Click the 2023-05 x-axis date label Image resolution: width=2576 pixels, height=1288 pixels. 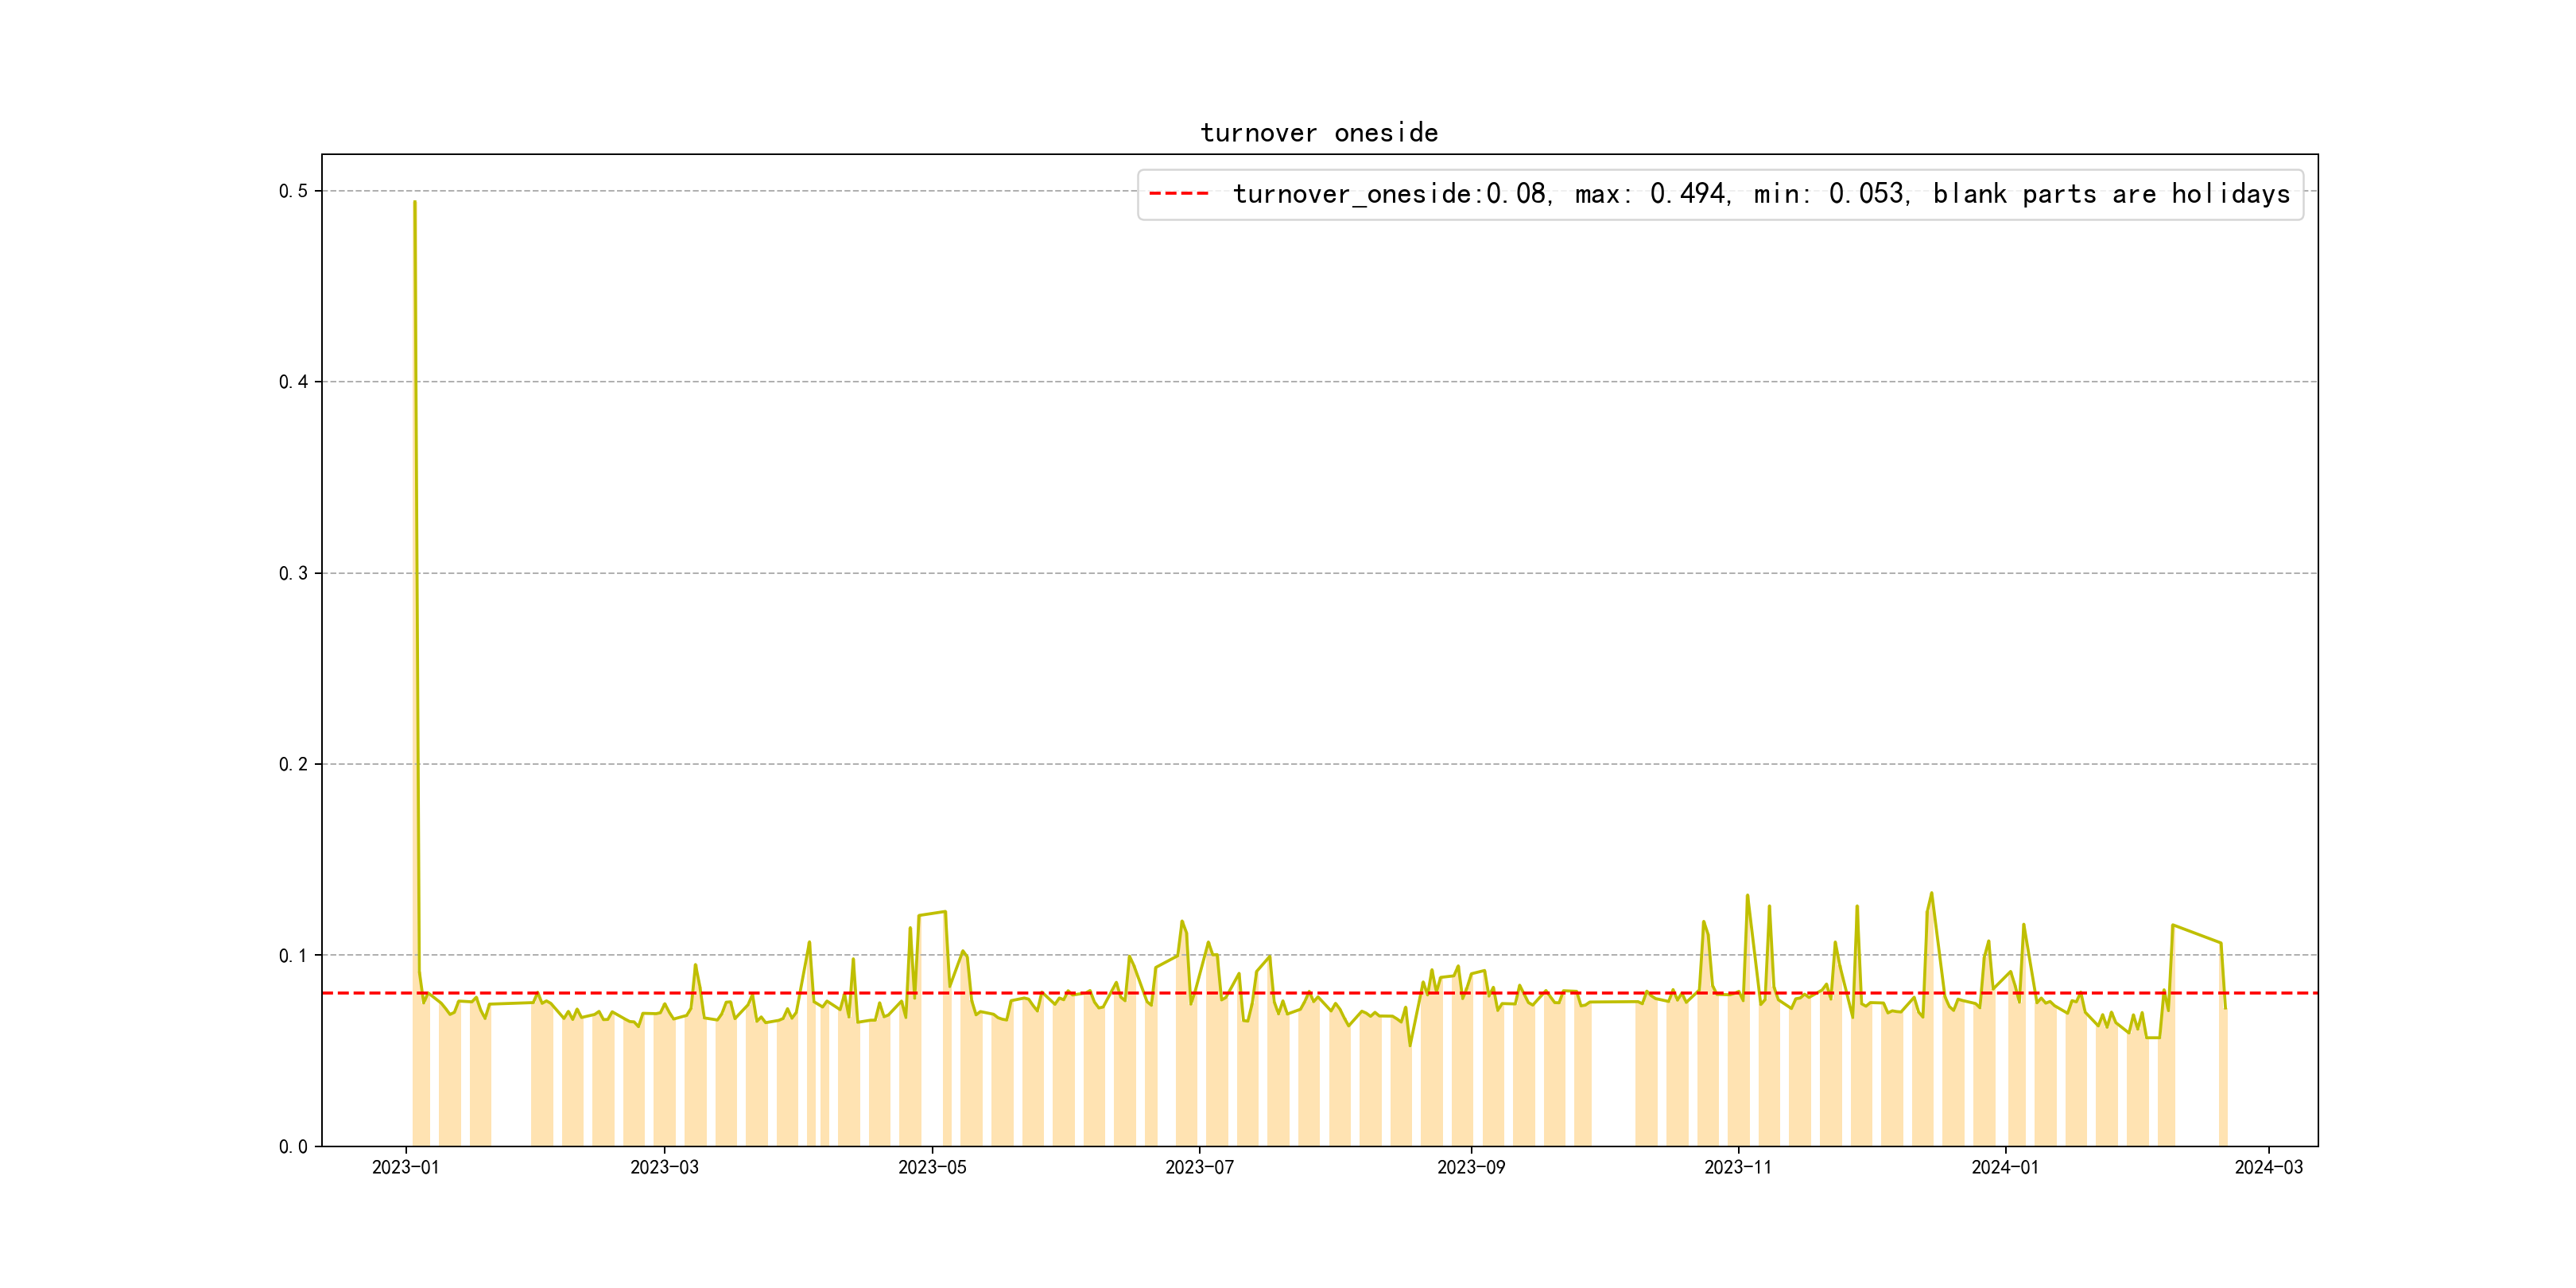(x=932, y=1167)
